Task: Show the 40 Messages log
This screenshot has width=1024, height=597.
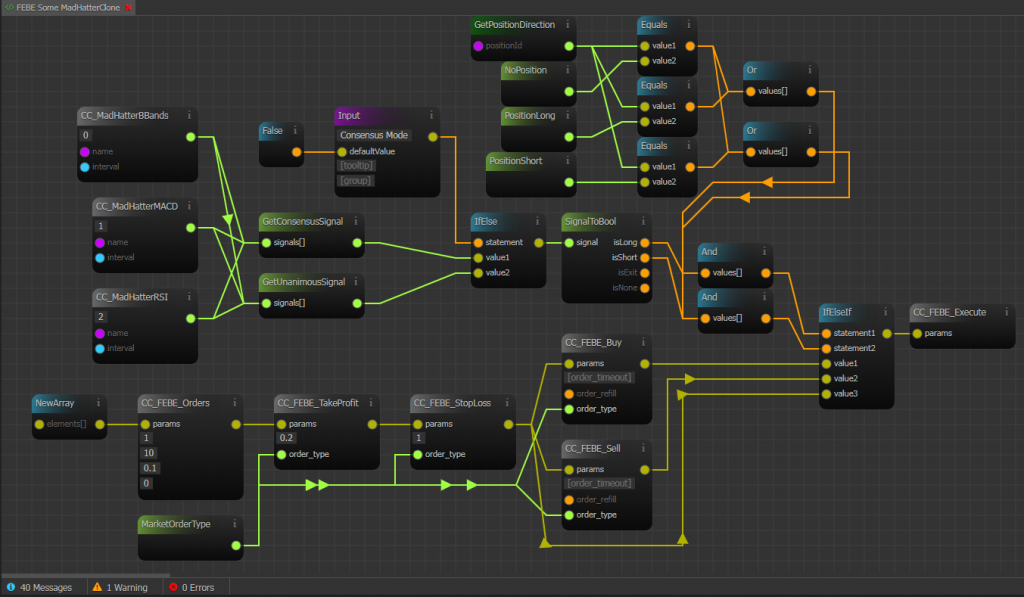Action: (46, 587)
